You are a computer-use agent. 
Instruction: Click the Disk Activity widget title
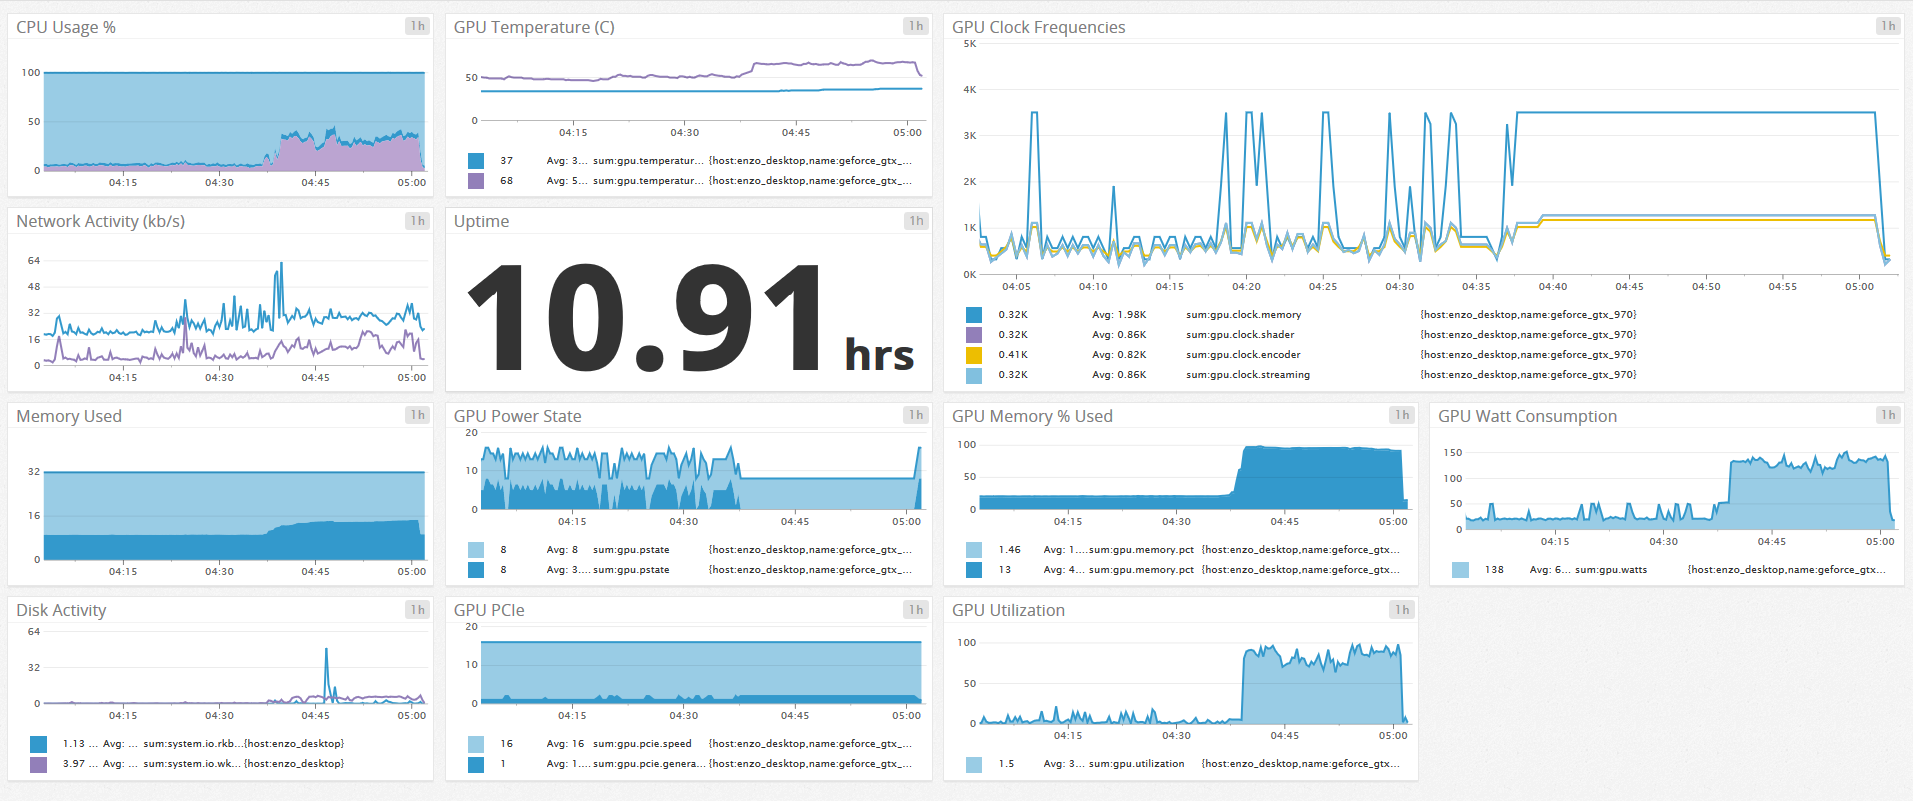click(61, 610)
